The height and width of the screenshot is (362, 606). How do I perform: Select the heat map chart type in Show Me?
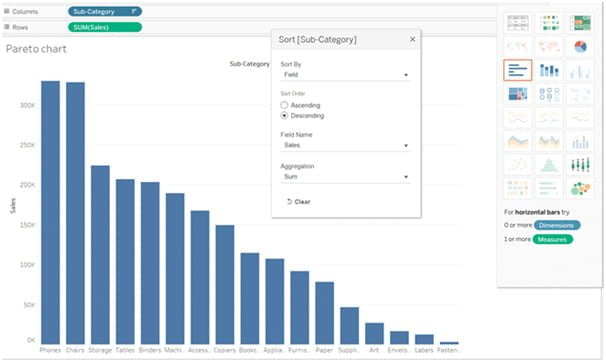[549, 23]
